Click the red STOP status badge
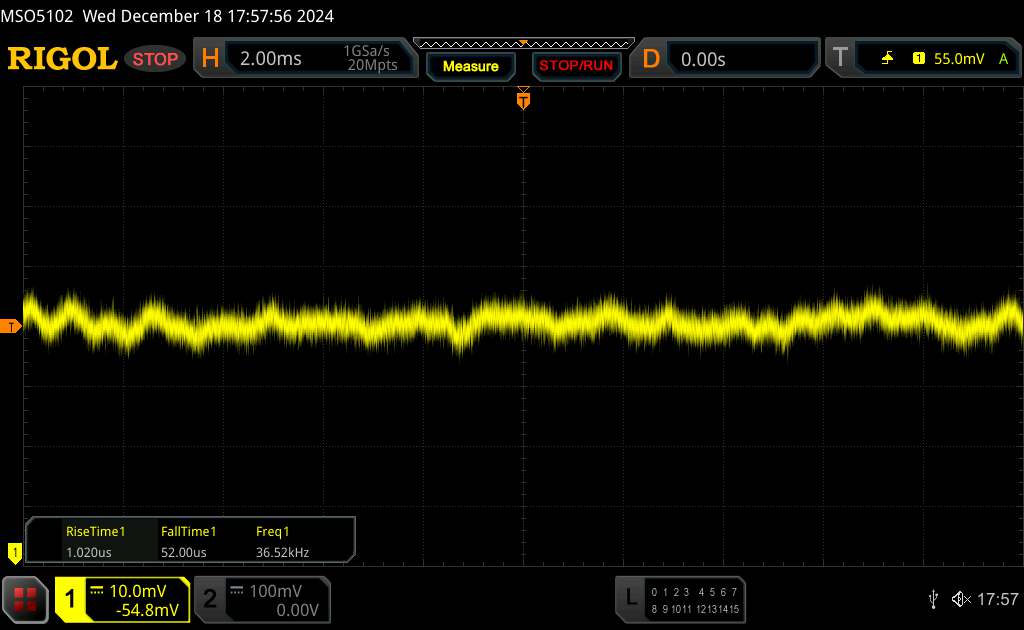Screen dimensions: 1024x630 coord(157,59)
